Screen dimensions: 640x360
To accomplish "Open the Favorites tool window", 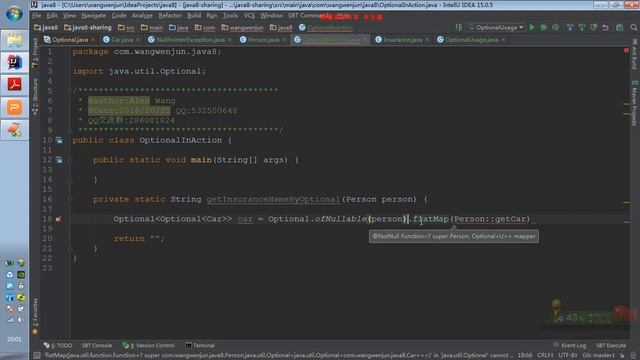I will pos(35,316).
